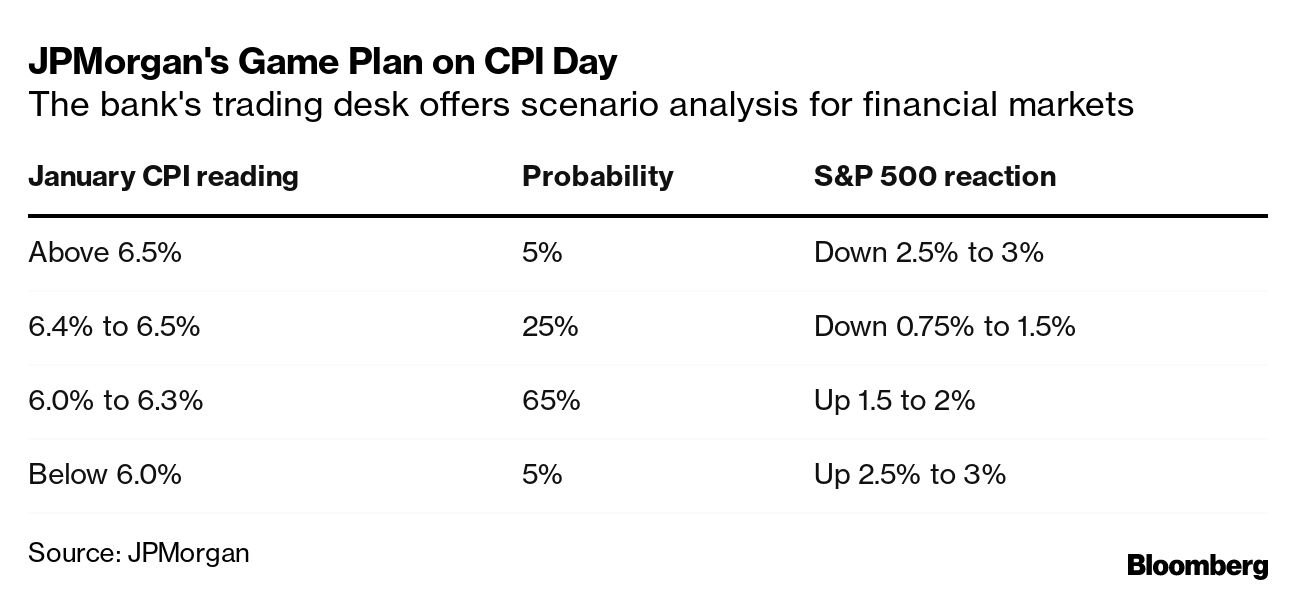The width and height of the screenshot is (1296, 592).
Task: Click the subtitle about the bank's trading desk
Action: (x=580, y=104)
